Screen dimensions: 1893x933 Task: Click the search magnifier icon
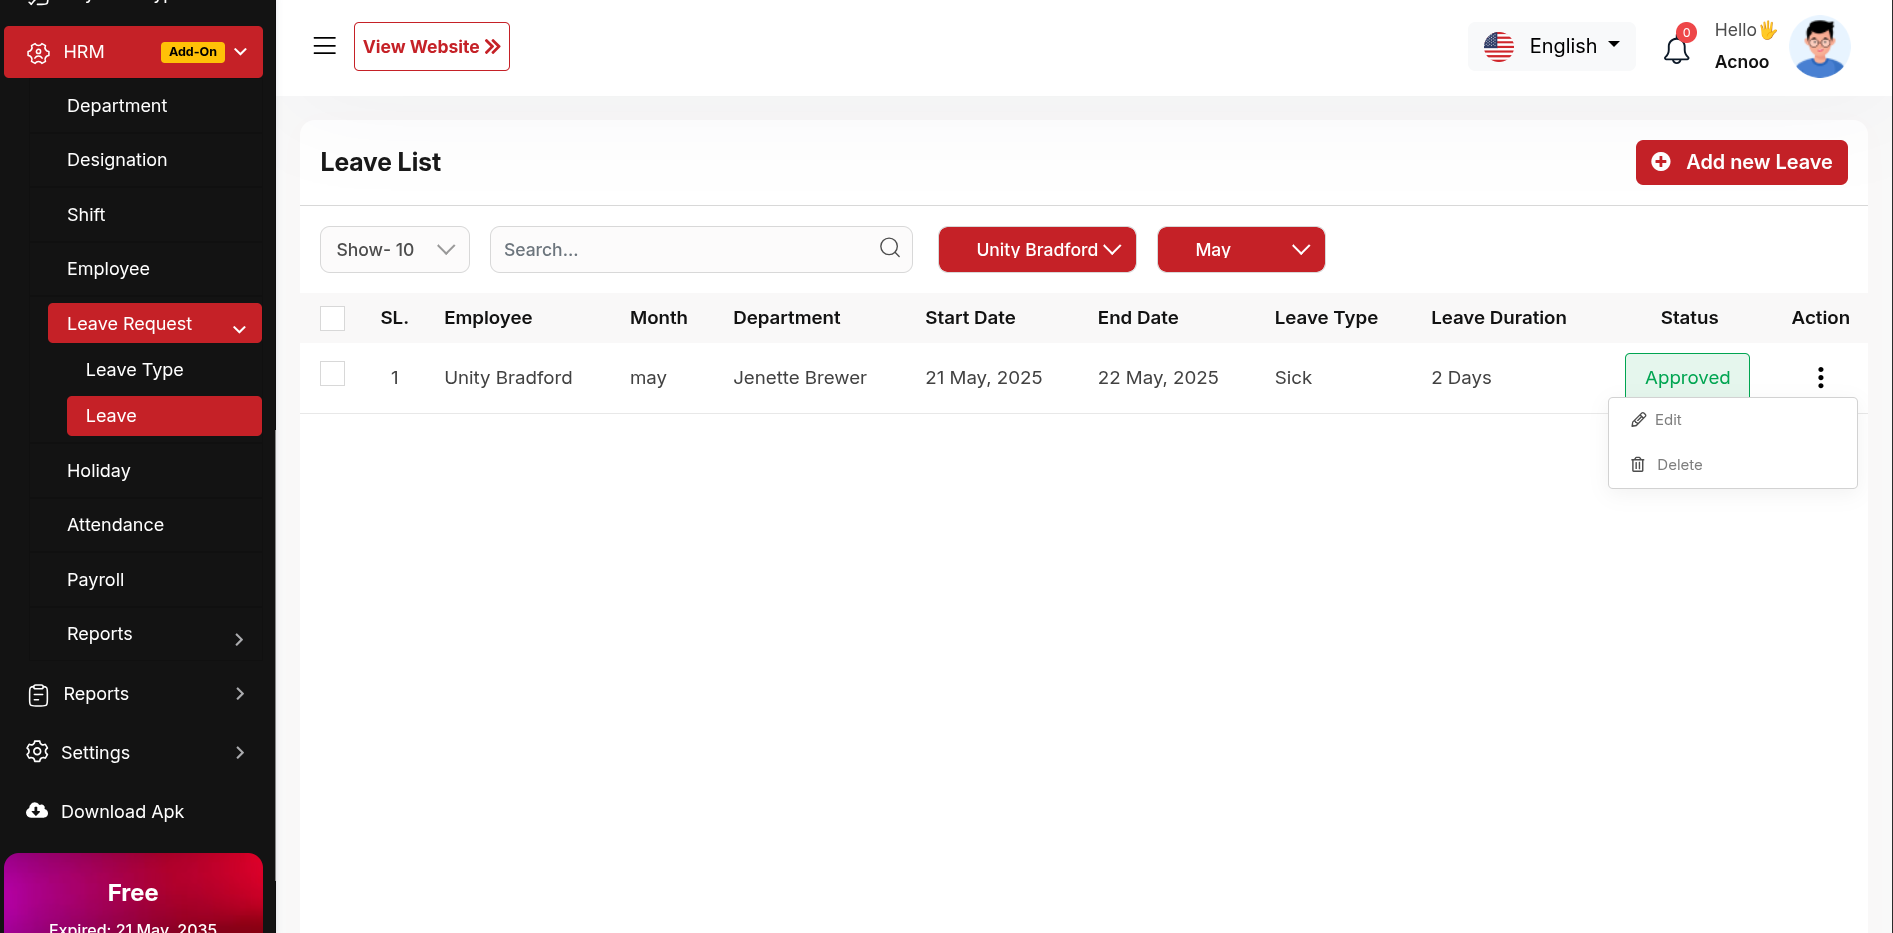pos(889,248)
